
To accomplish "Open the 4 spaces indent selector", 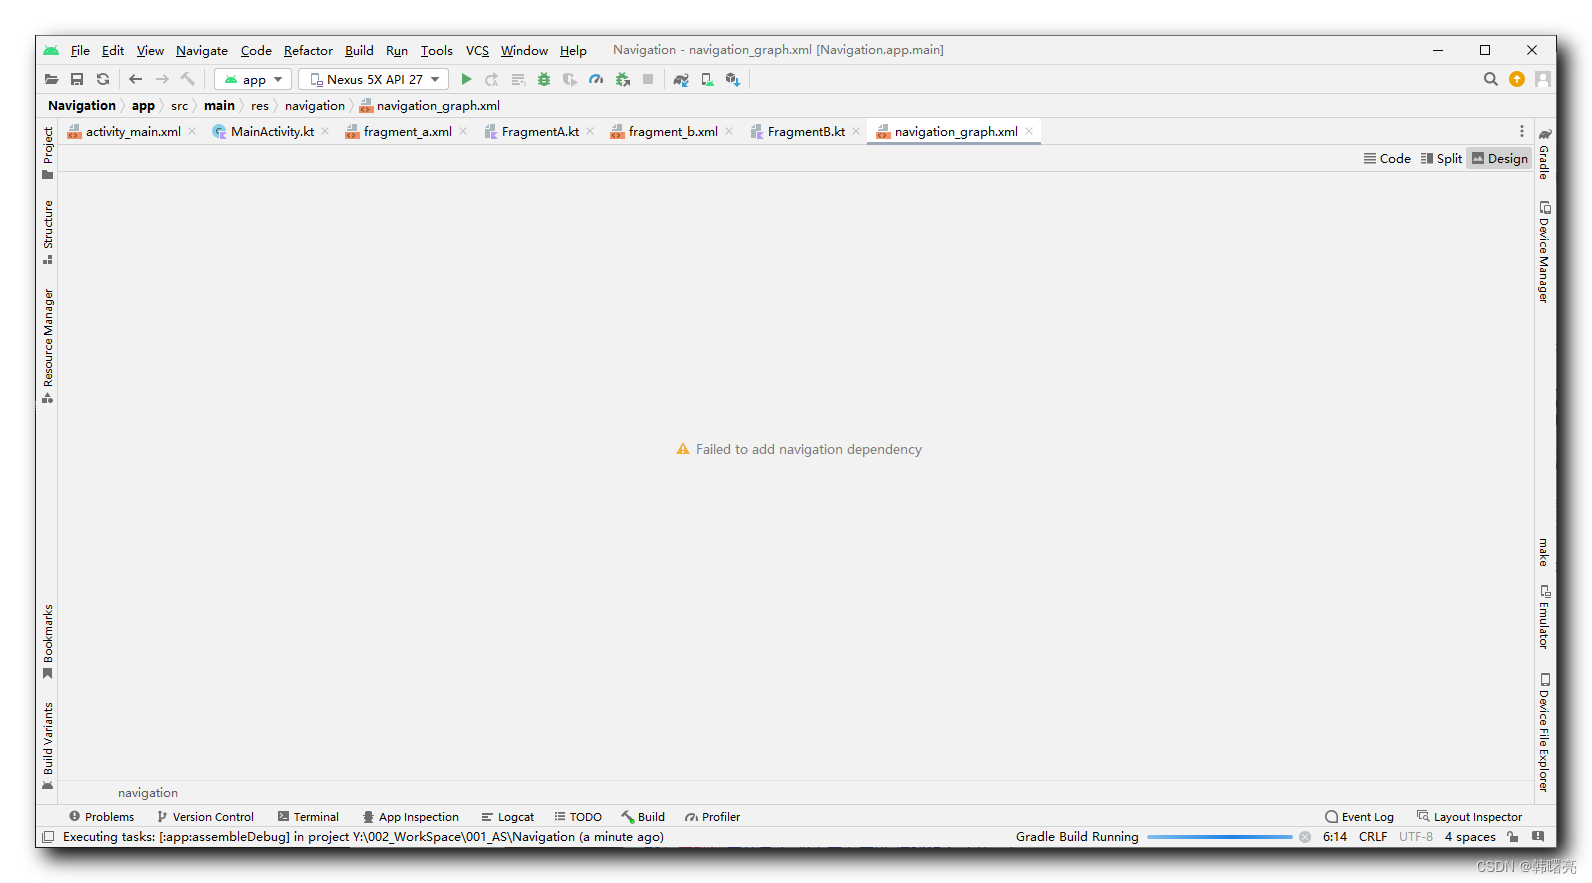I will click(1470, 837).
